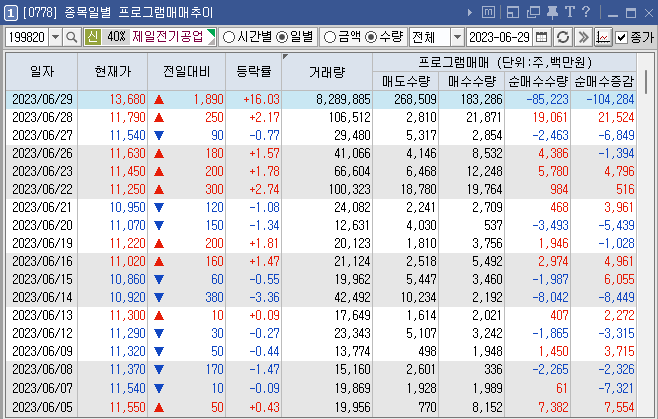Click the stock code input field 199820
This screenshot has width=658, height=419.
tap(27, 37)
